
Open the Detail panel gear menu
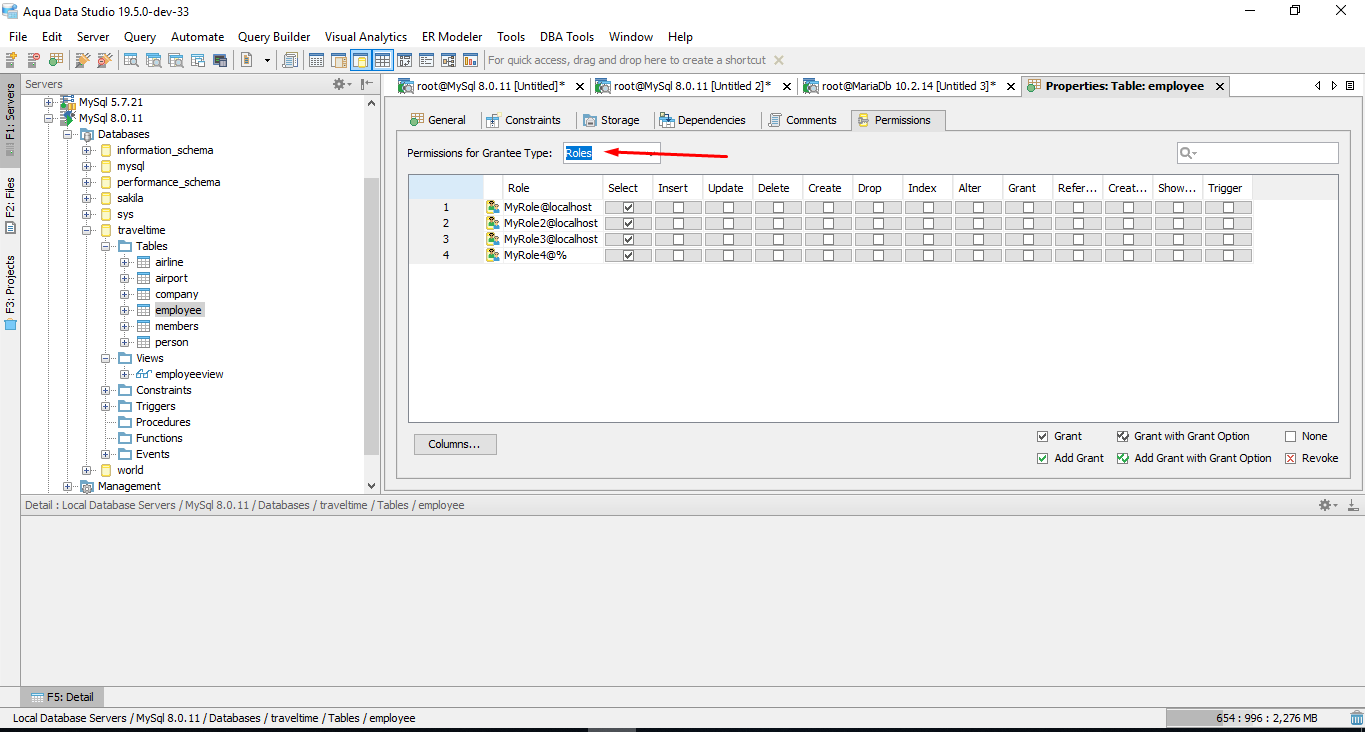1326,505
